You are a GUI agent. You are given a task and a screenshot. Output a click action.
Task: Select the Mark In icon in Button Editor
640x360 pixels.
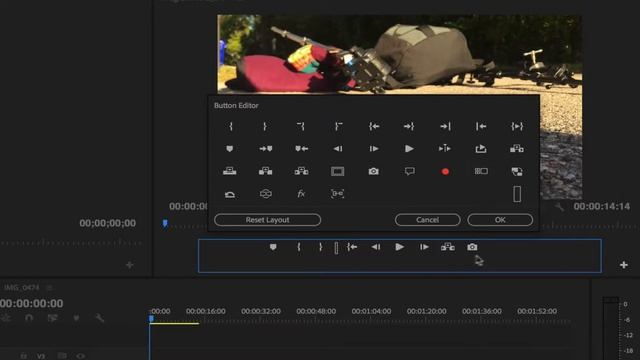[x=230, y=127]
